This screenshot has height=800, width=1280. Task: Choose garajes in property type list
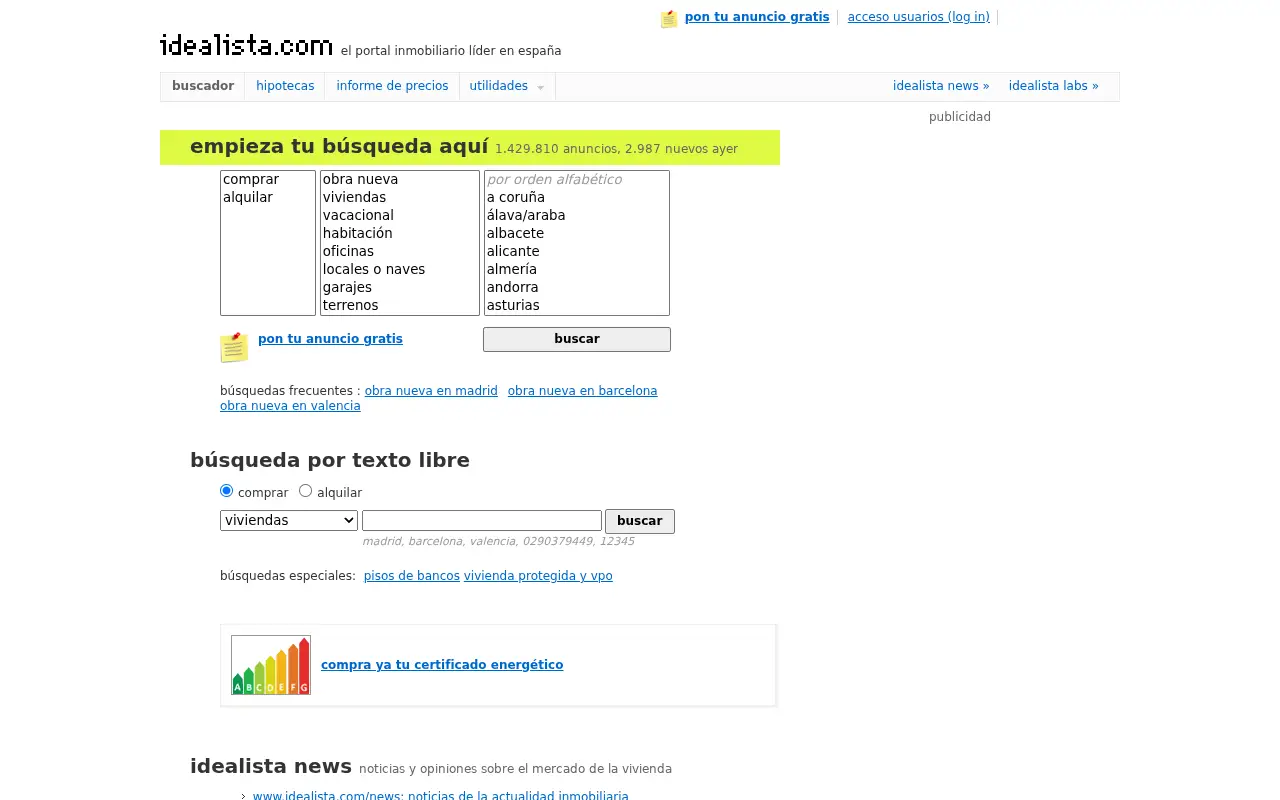point(400,288)
